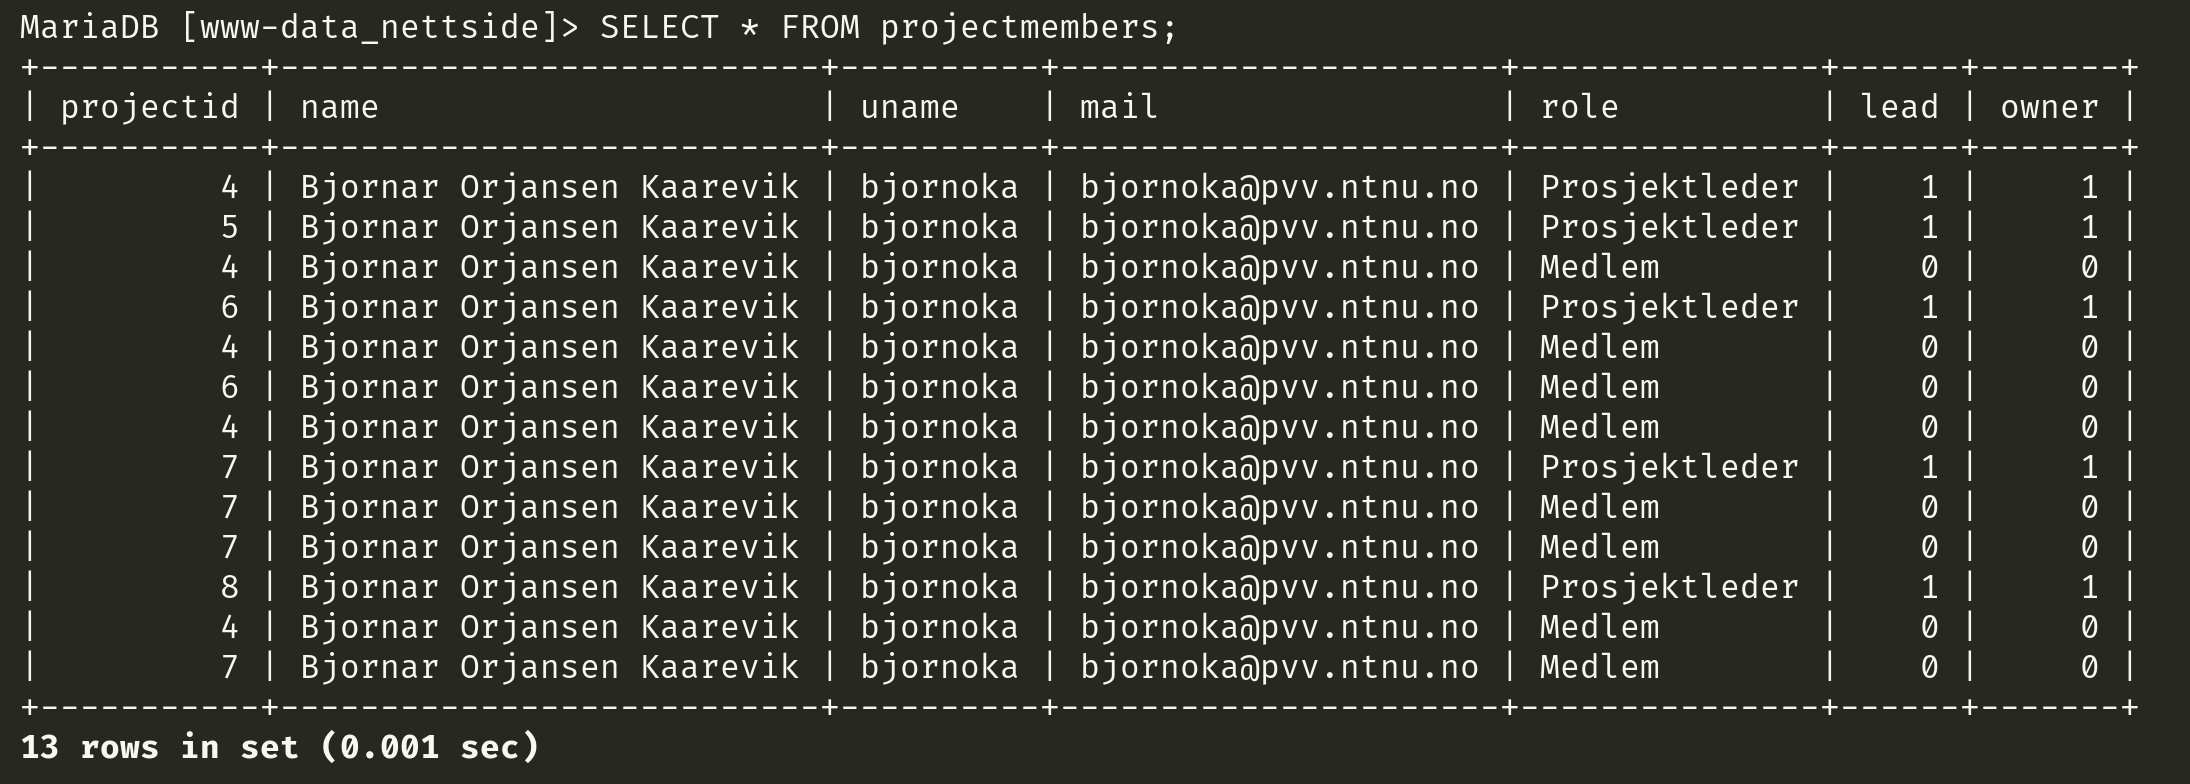Click the FROM keyword in the query

click(819, 27)
